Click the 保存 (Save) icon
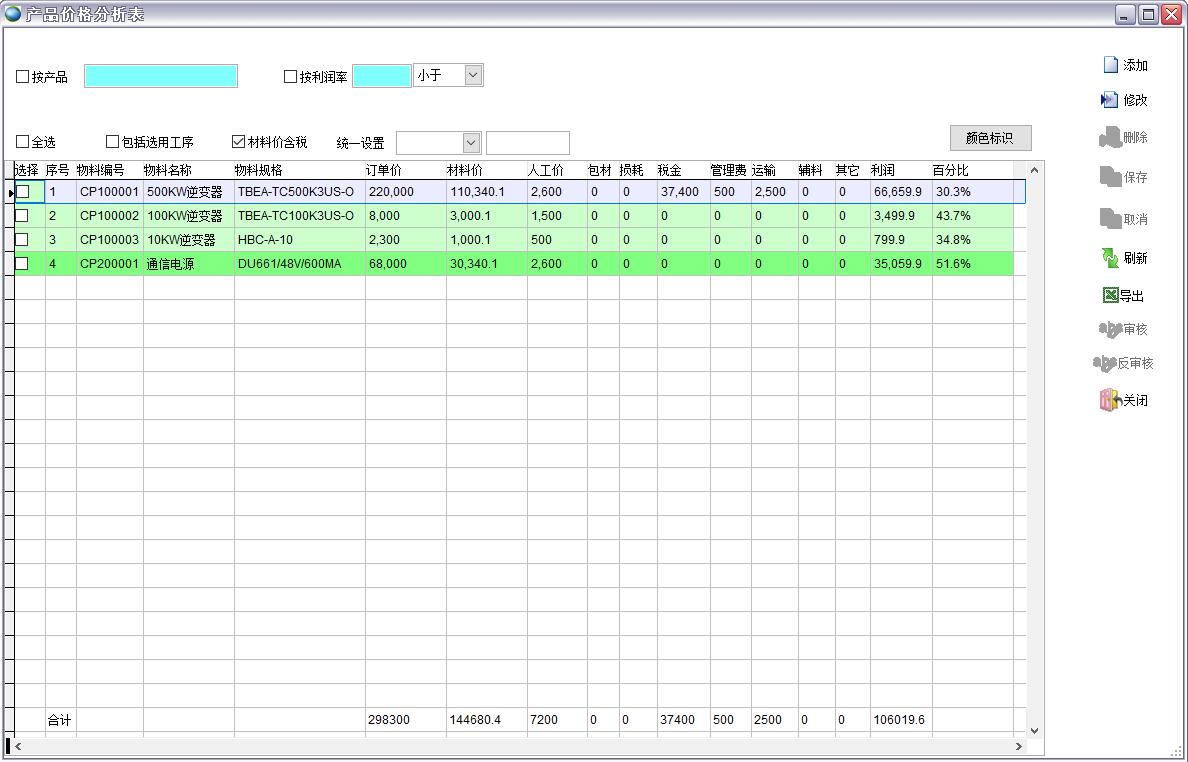 [1110, 177]
